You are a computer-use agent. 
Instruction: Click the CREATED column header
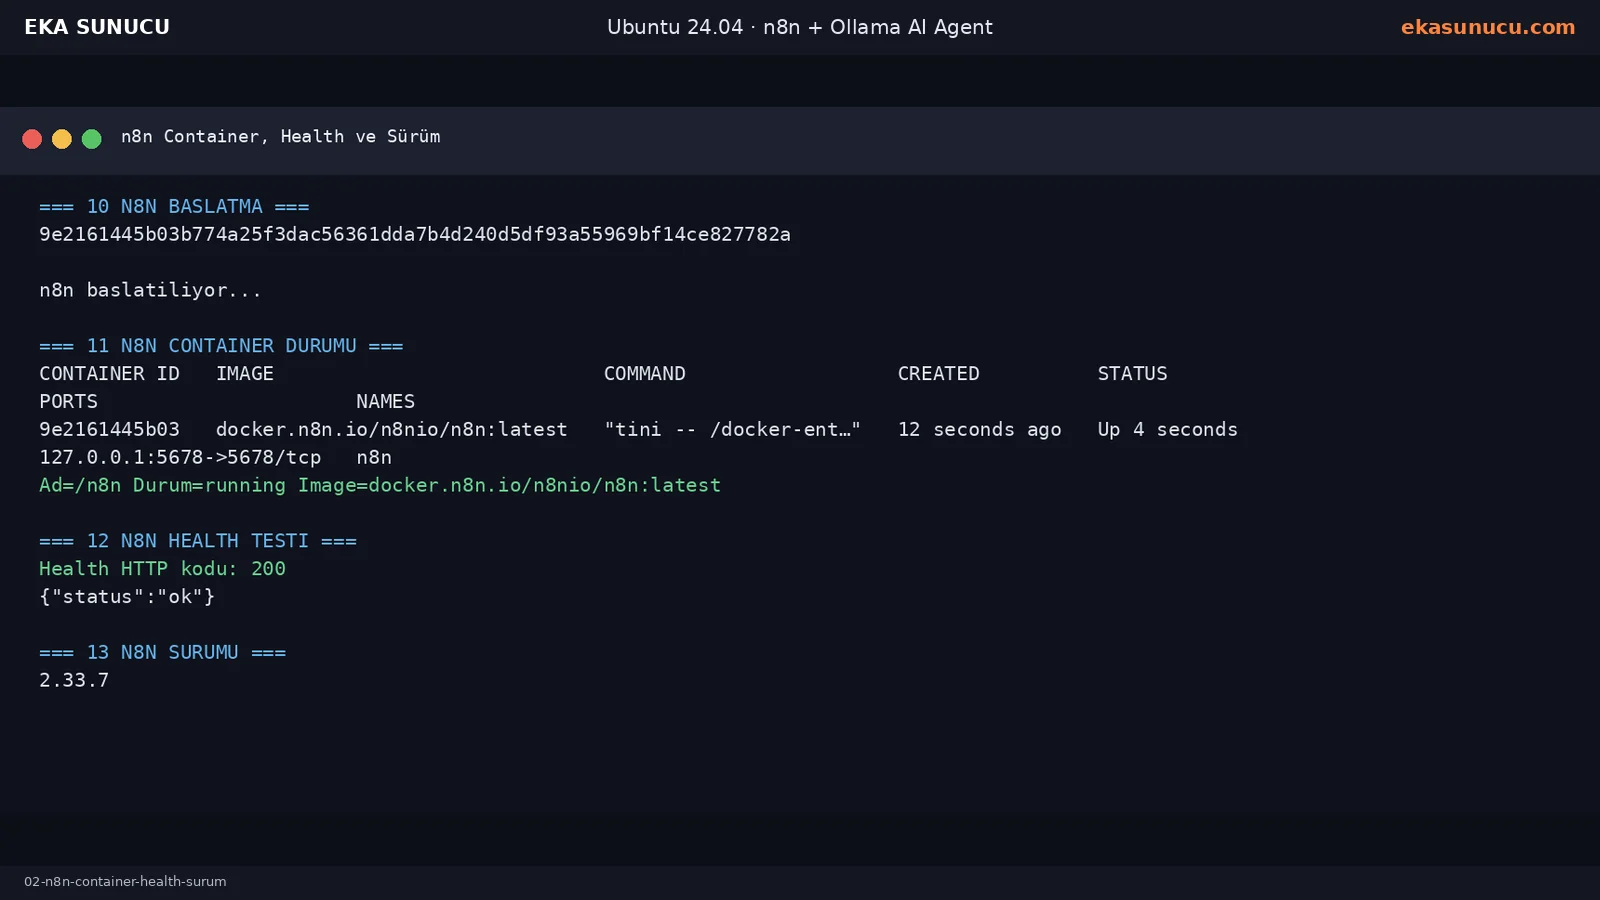pos(939,373)
